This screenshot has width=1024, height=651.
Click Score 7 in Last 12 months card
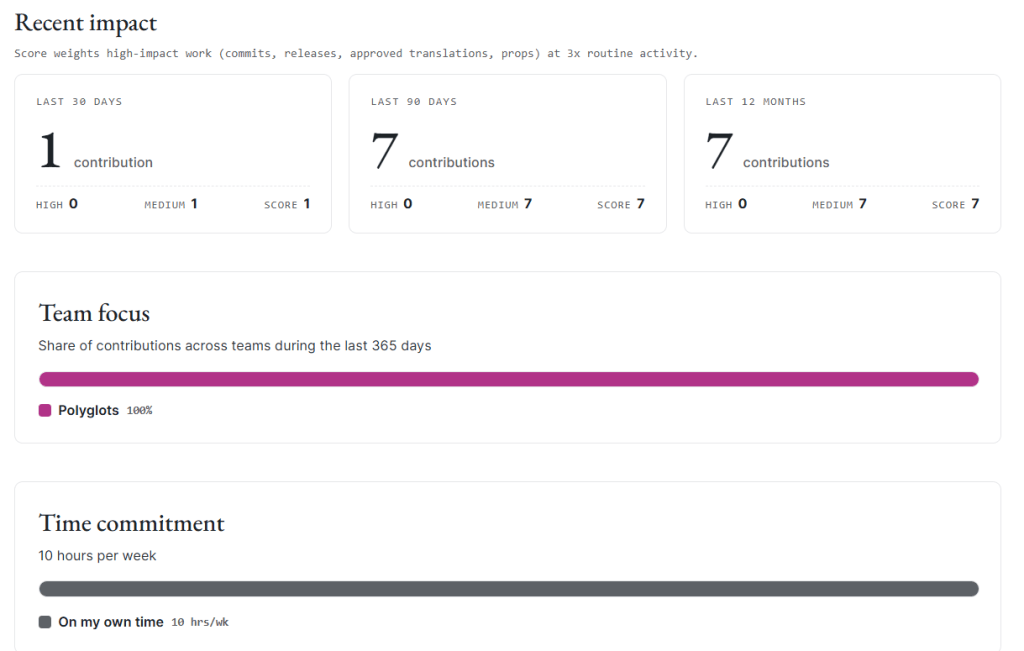[x=955, y=204]
